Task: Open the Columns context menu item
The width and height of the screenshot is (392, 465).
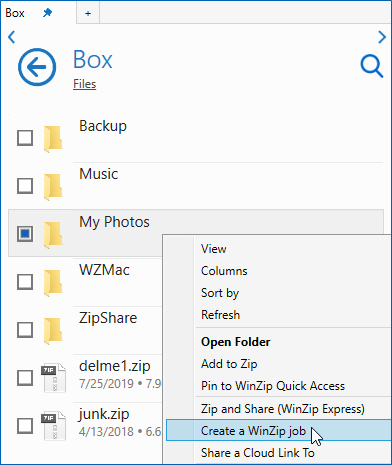Action: 278,271
